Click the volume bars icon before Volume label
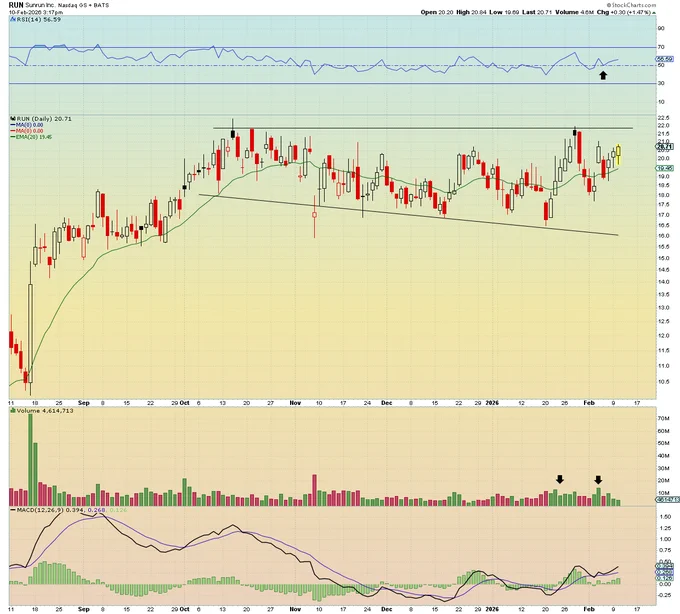Screen dimensions: 680x614 click(x=13, y=410)
